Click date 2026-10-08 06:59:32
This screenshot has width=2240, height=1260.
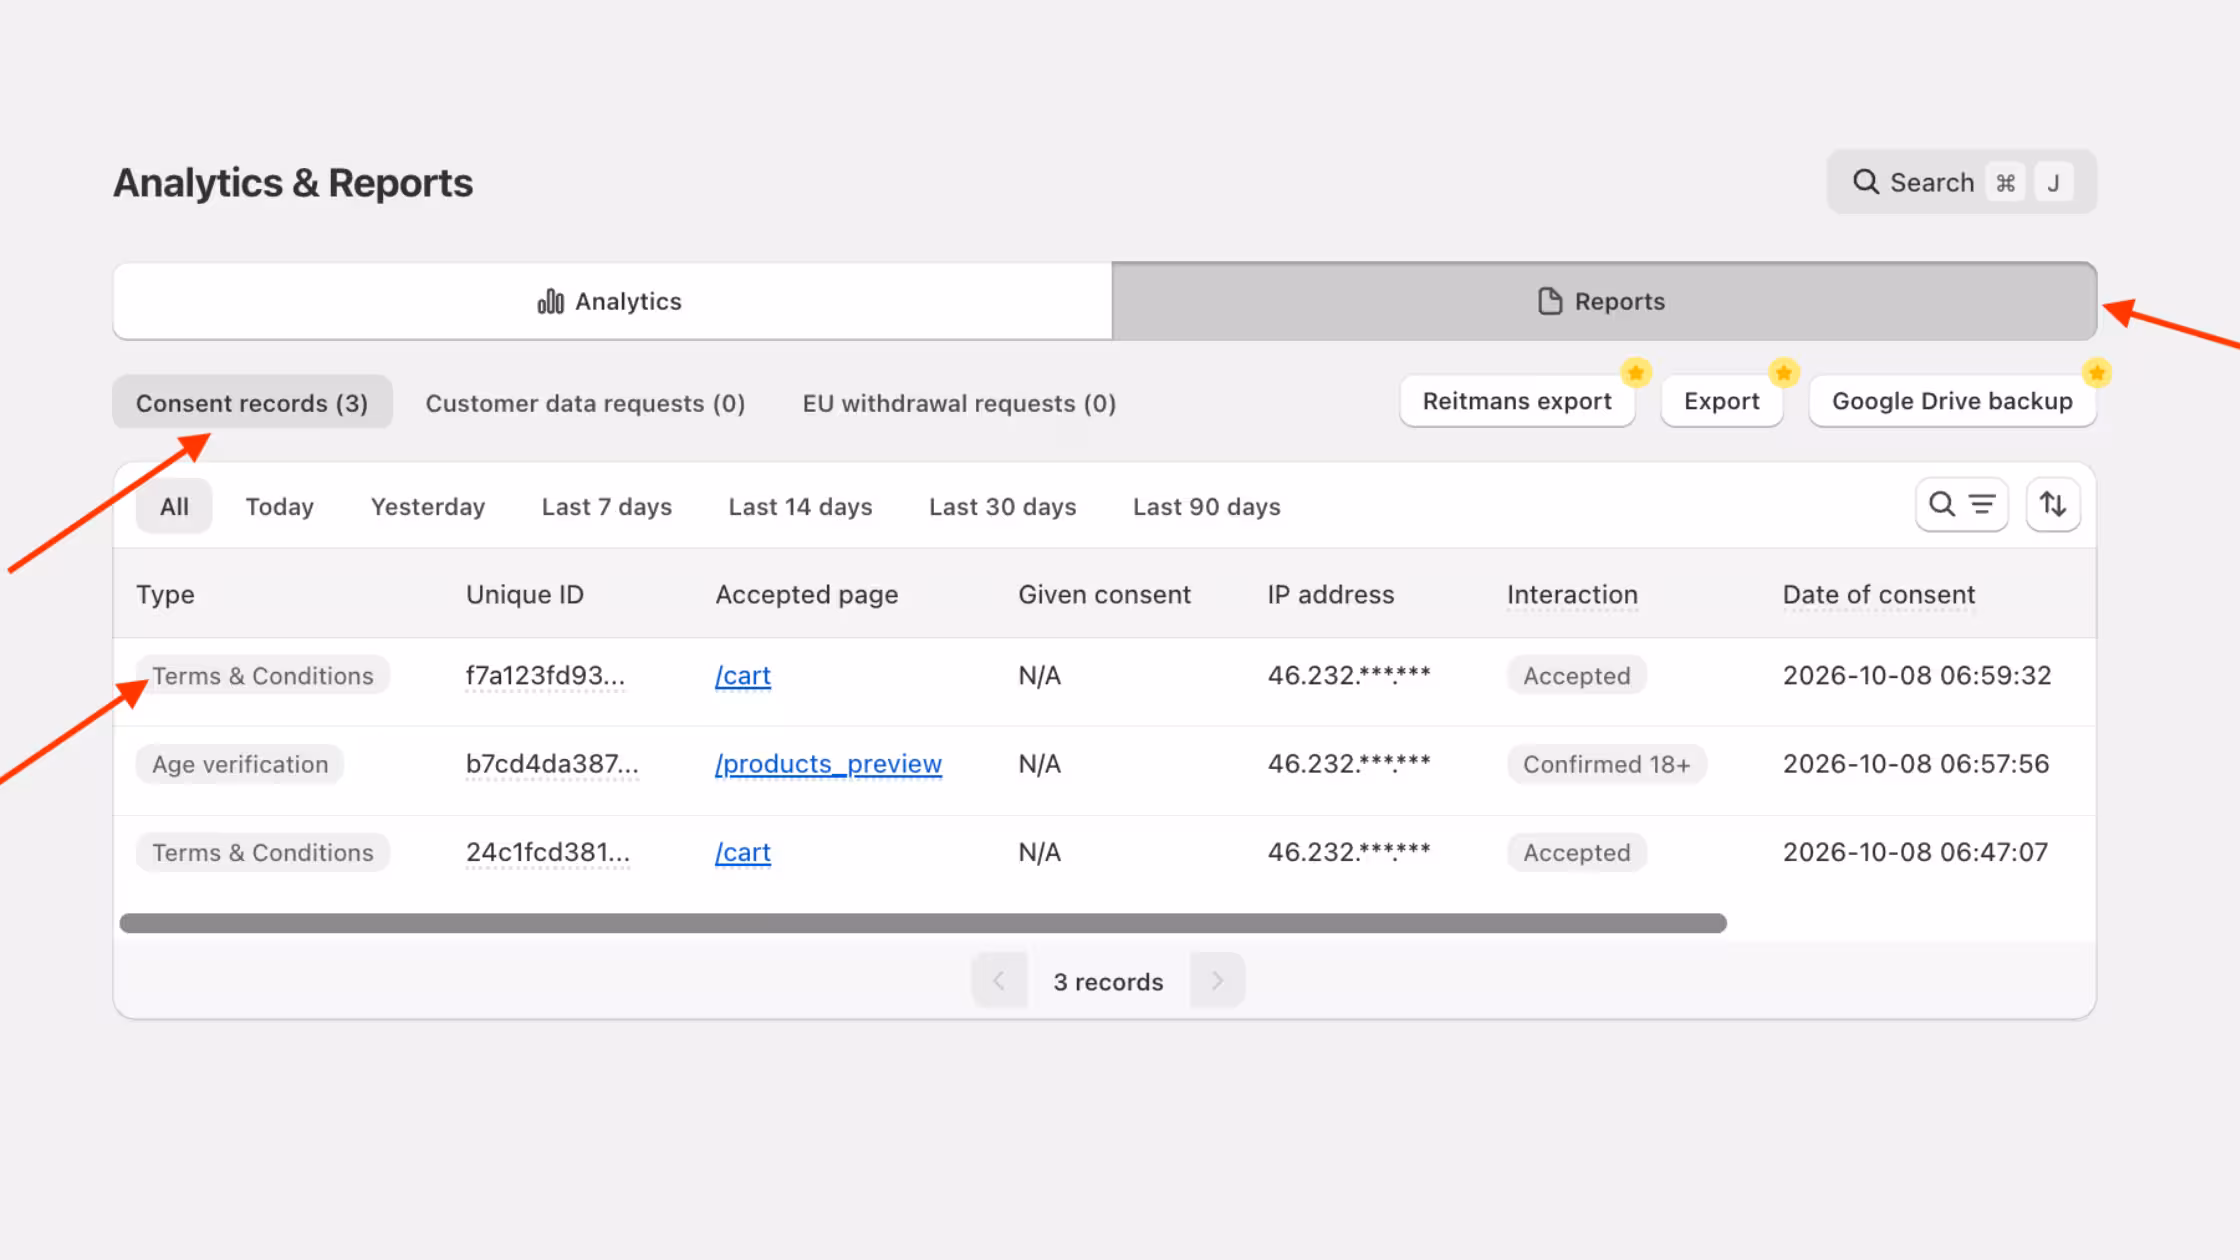click(x=1916, y=676)
